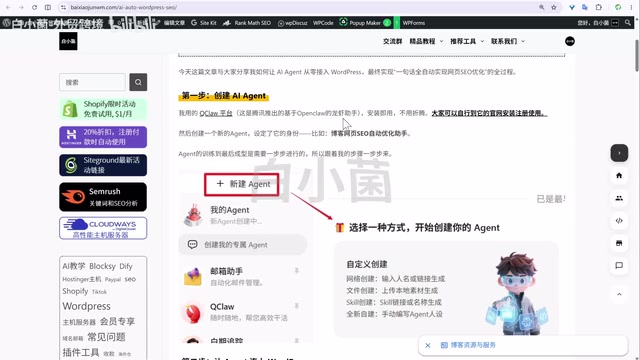The image size is (640, 360).
Task: Reload the page with the refresh icon
Action: click(34, 7)
